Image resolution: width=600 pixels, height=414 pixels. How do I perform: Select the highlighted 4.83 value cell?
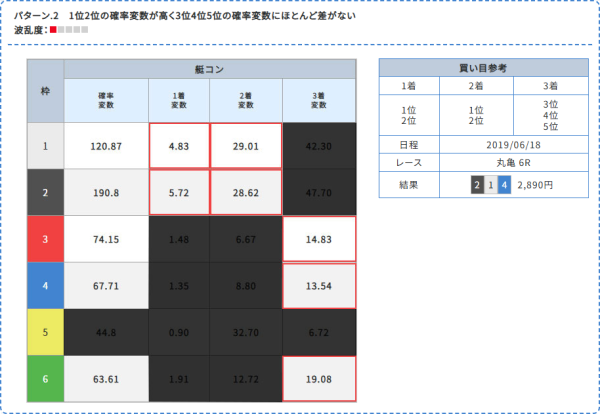click(179, 146)
